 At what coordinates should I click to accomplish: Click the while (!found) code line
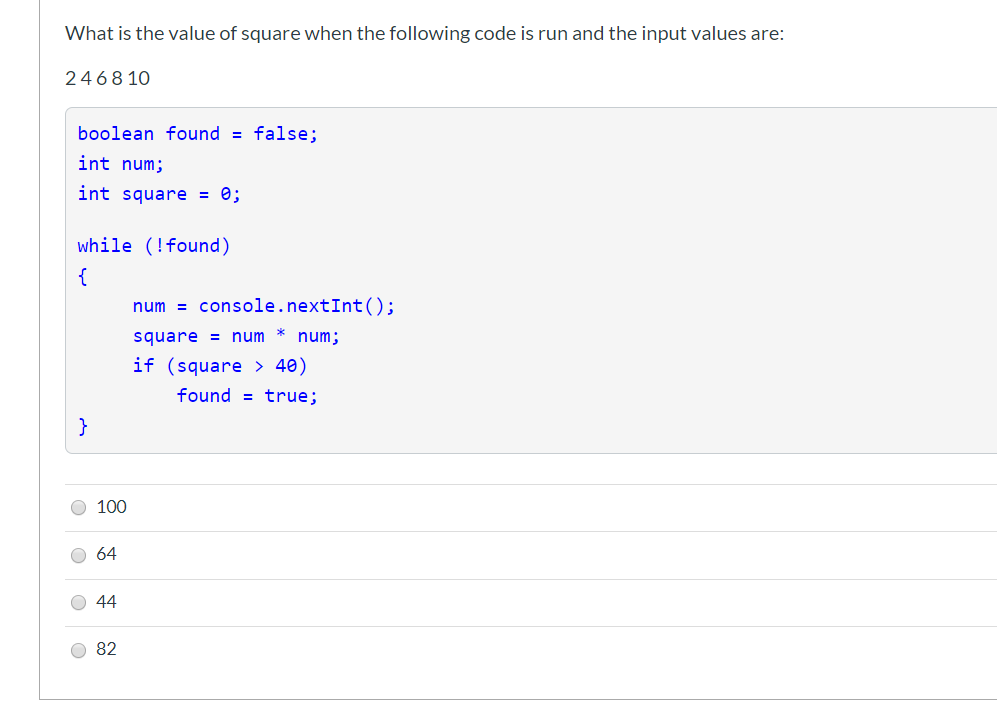tap(154, 246)
